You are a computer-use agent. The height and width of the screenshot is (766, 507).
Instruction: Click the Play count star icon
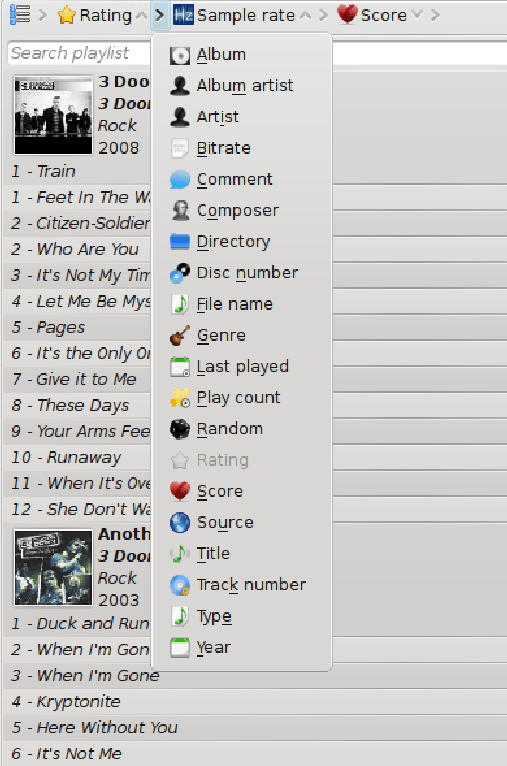coord(180,398)
